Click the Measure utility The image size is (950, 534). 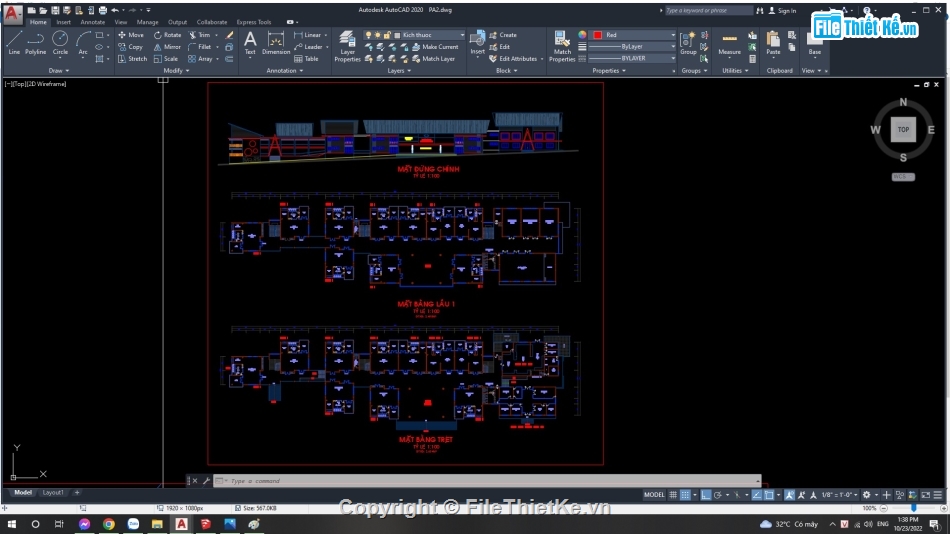click(x=729, y=44)
